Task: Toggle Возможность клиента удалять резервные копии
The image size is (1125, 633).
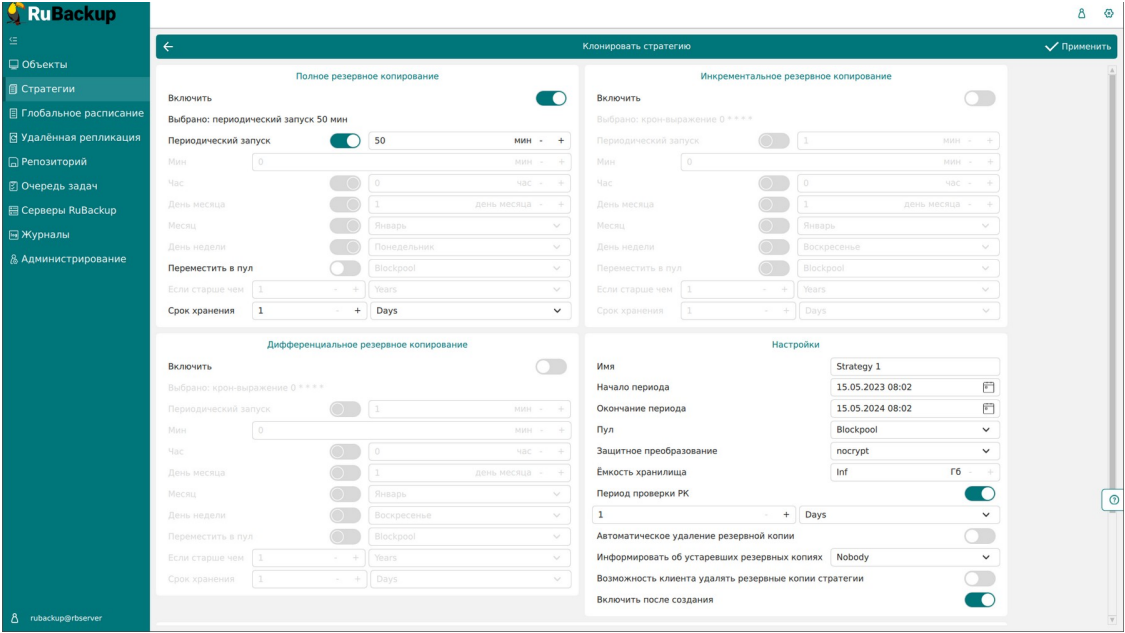Action: pos(979,578)
